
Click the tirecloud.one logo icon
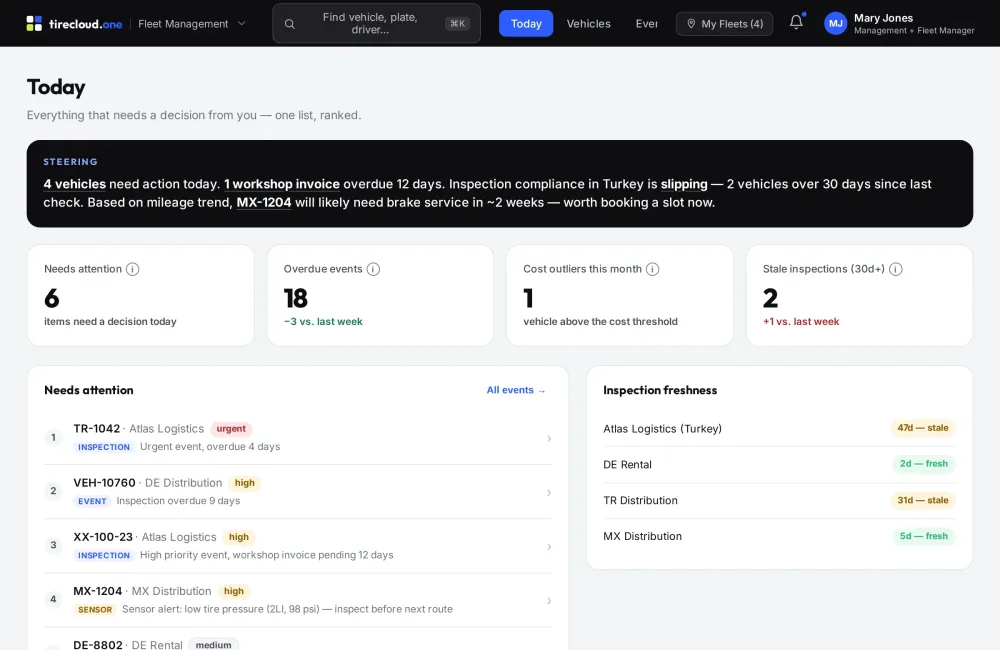point(34,24)
